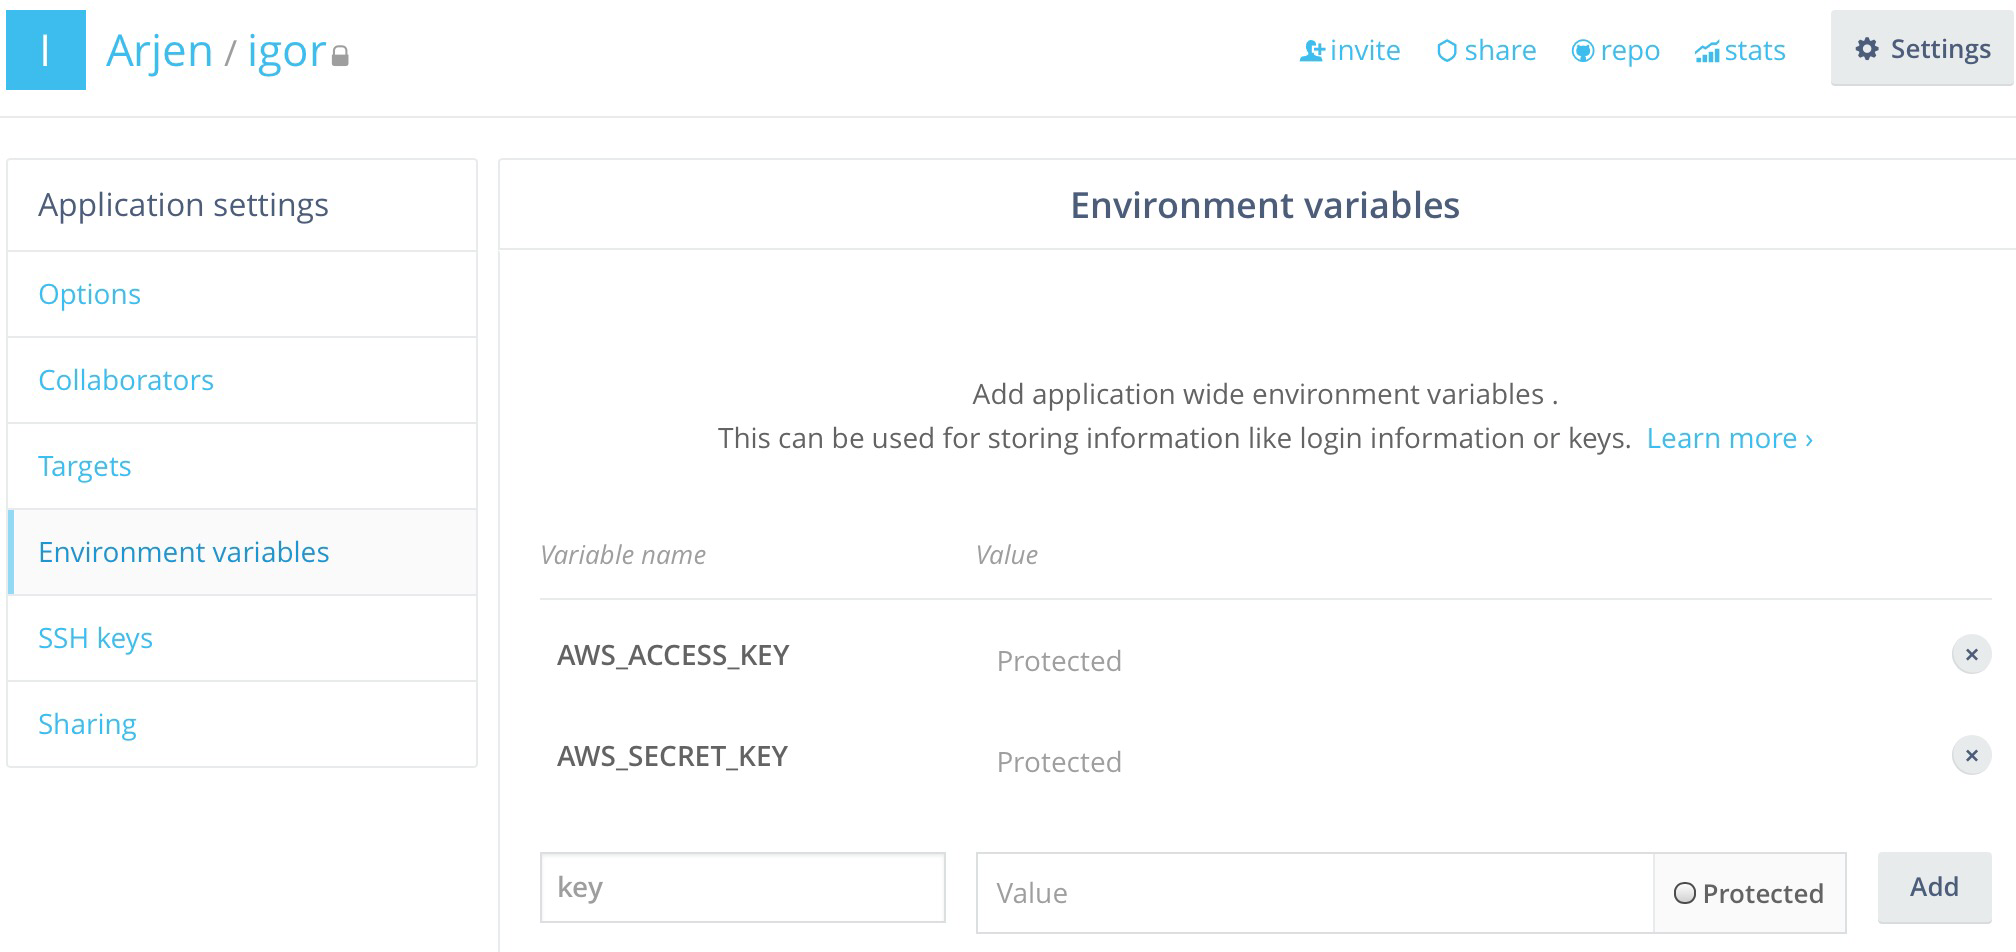This screenshot has width=2016, height=952.
Task: Focus the key input field
Action: [743, 887]
